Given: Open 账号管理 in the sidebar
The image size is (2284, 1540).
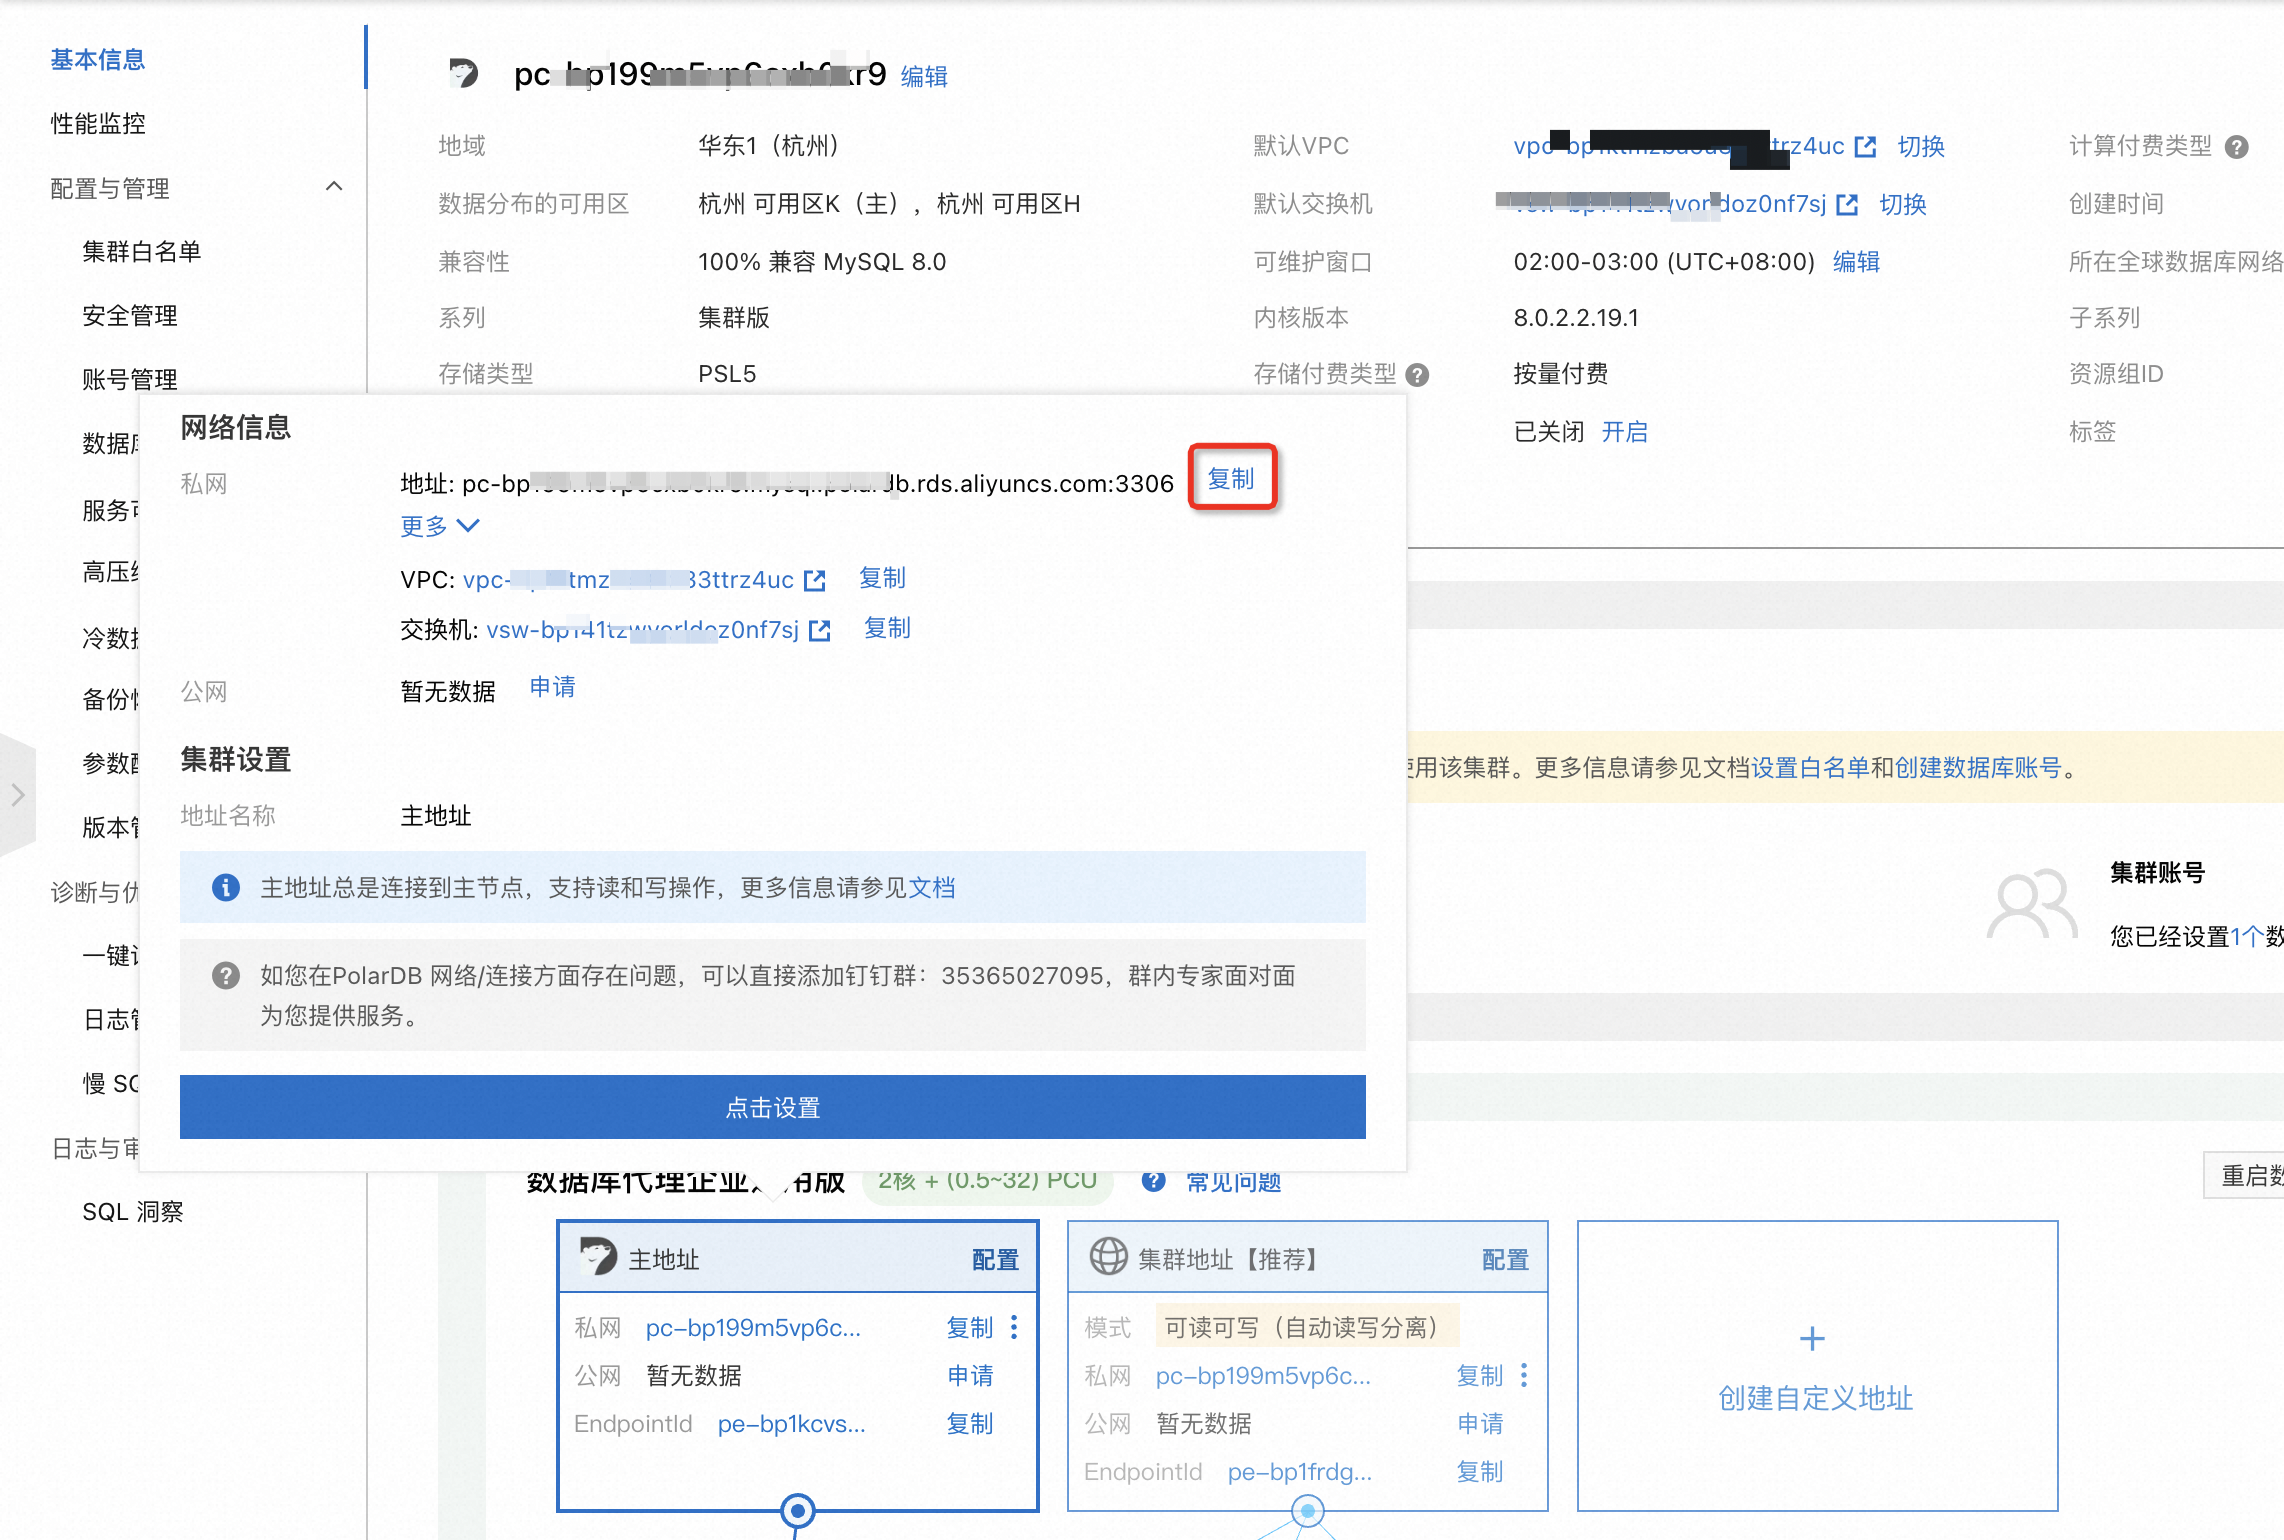Looking at the screenshot, I should pos(130,380).
